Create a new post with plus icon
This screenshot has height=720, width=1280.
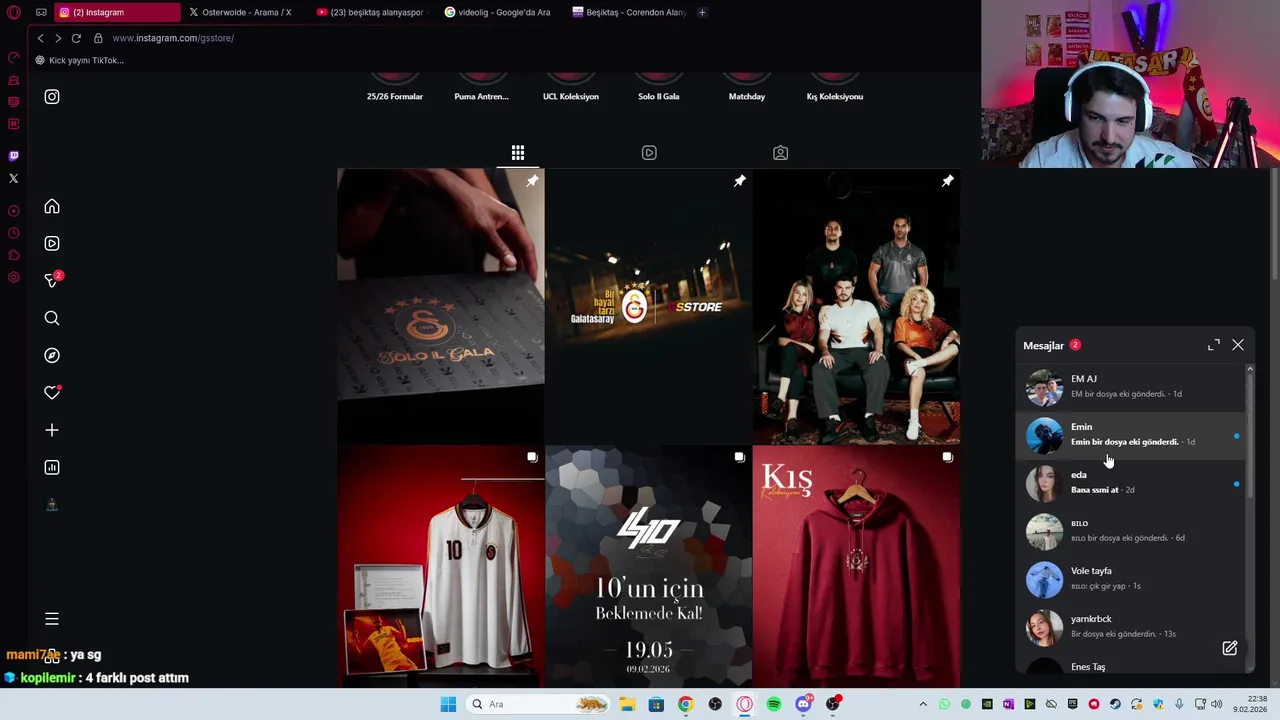click(52, 430)
